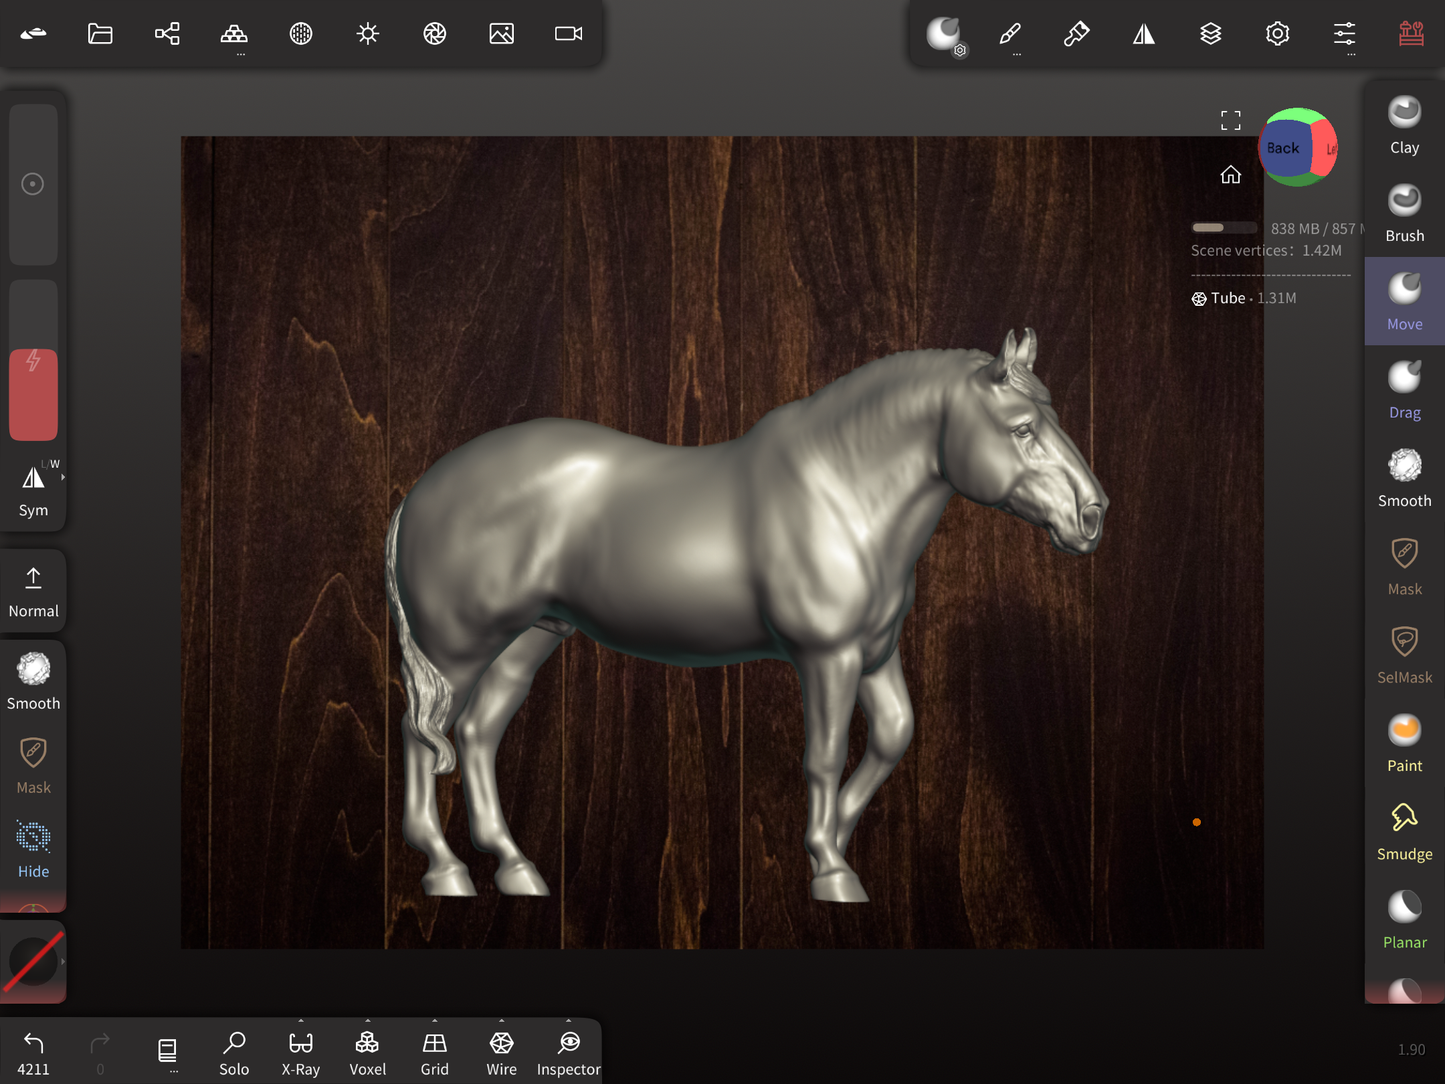Click the red intensity slider

(33, 394)
